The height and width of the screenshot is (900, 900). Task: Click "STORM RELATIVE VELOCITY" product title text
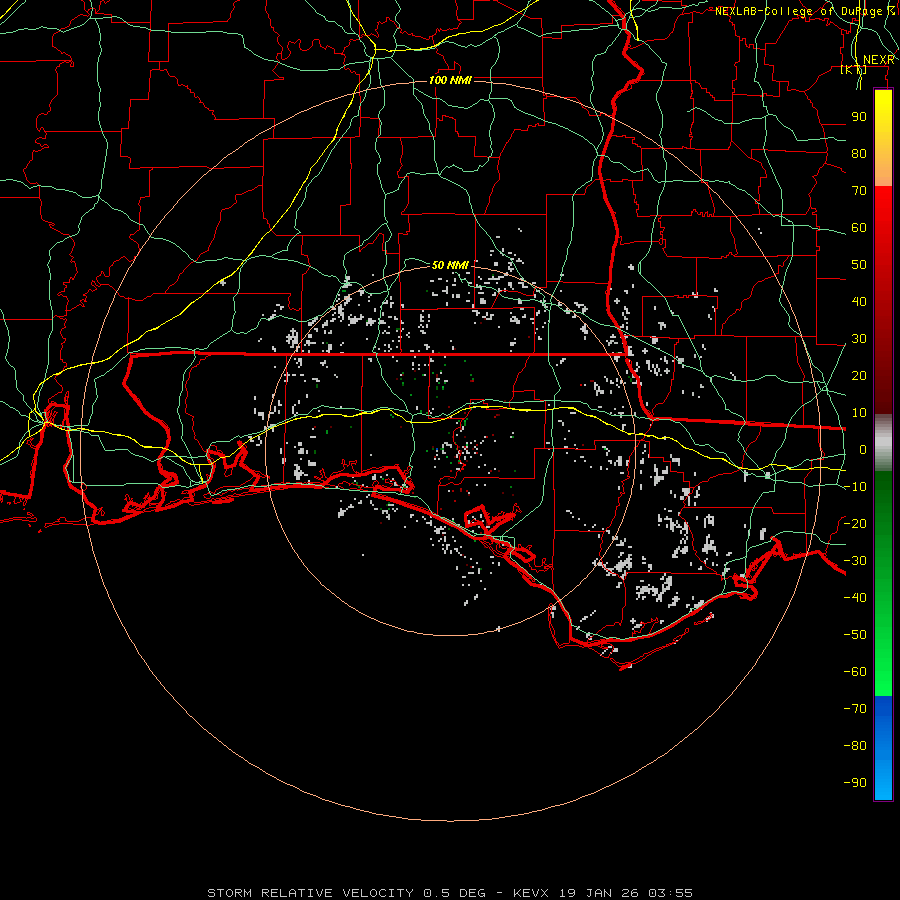coord(310,893)
